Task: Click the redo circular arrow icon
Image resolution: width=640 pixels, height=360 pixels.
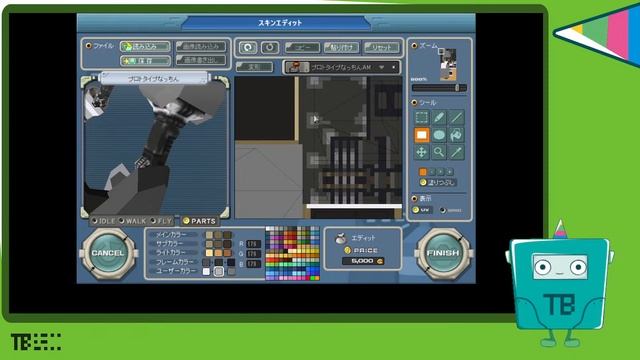Action: pyautogui.click(x=269, y=48)
